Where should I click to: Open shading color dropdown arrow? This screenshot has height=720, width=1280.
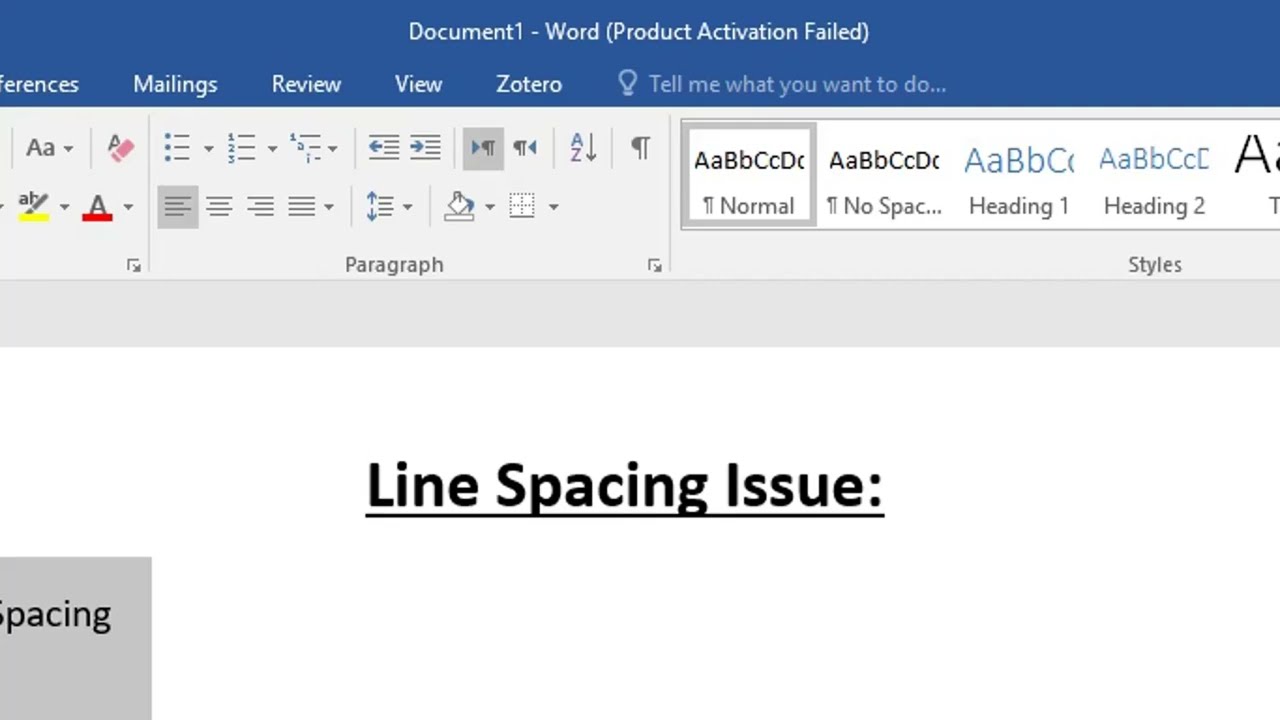pyautogui.click(x=489, y=207)
